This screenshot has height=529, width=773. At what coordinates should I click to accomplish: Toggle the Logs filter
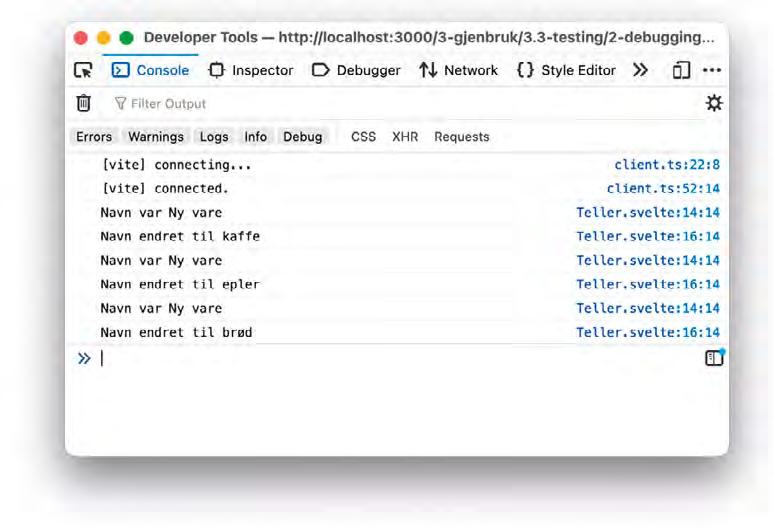(x=214, y=137)
